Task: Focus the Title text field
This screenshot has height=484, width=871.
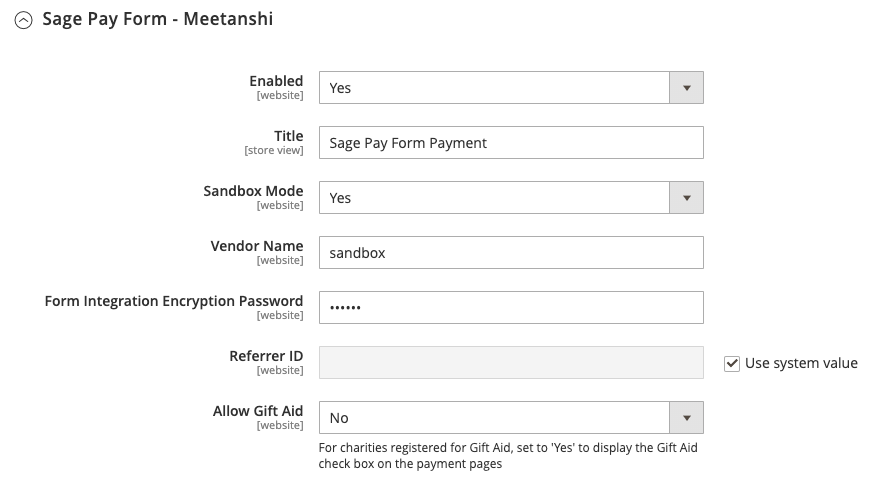Action: point(511,143)
